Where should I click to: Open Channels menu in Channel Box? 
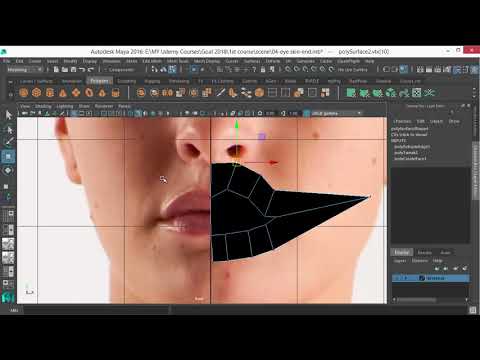click(x=402, y=121)
